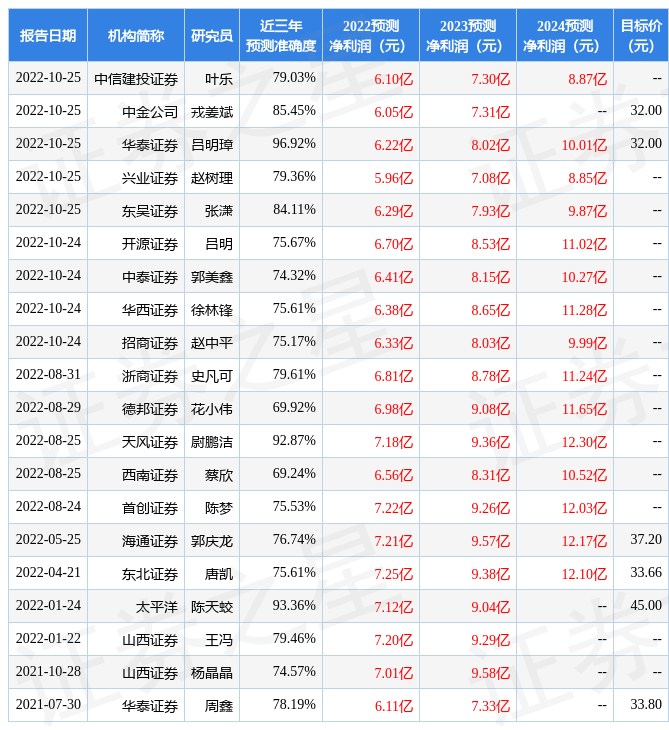Viewport: 669px width, 730px height.
Task: Select 2022 profit value 6.70亿
Action: pyautogui.click(x=393, y=244)
